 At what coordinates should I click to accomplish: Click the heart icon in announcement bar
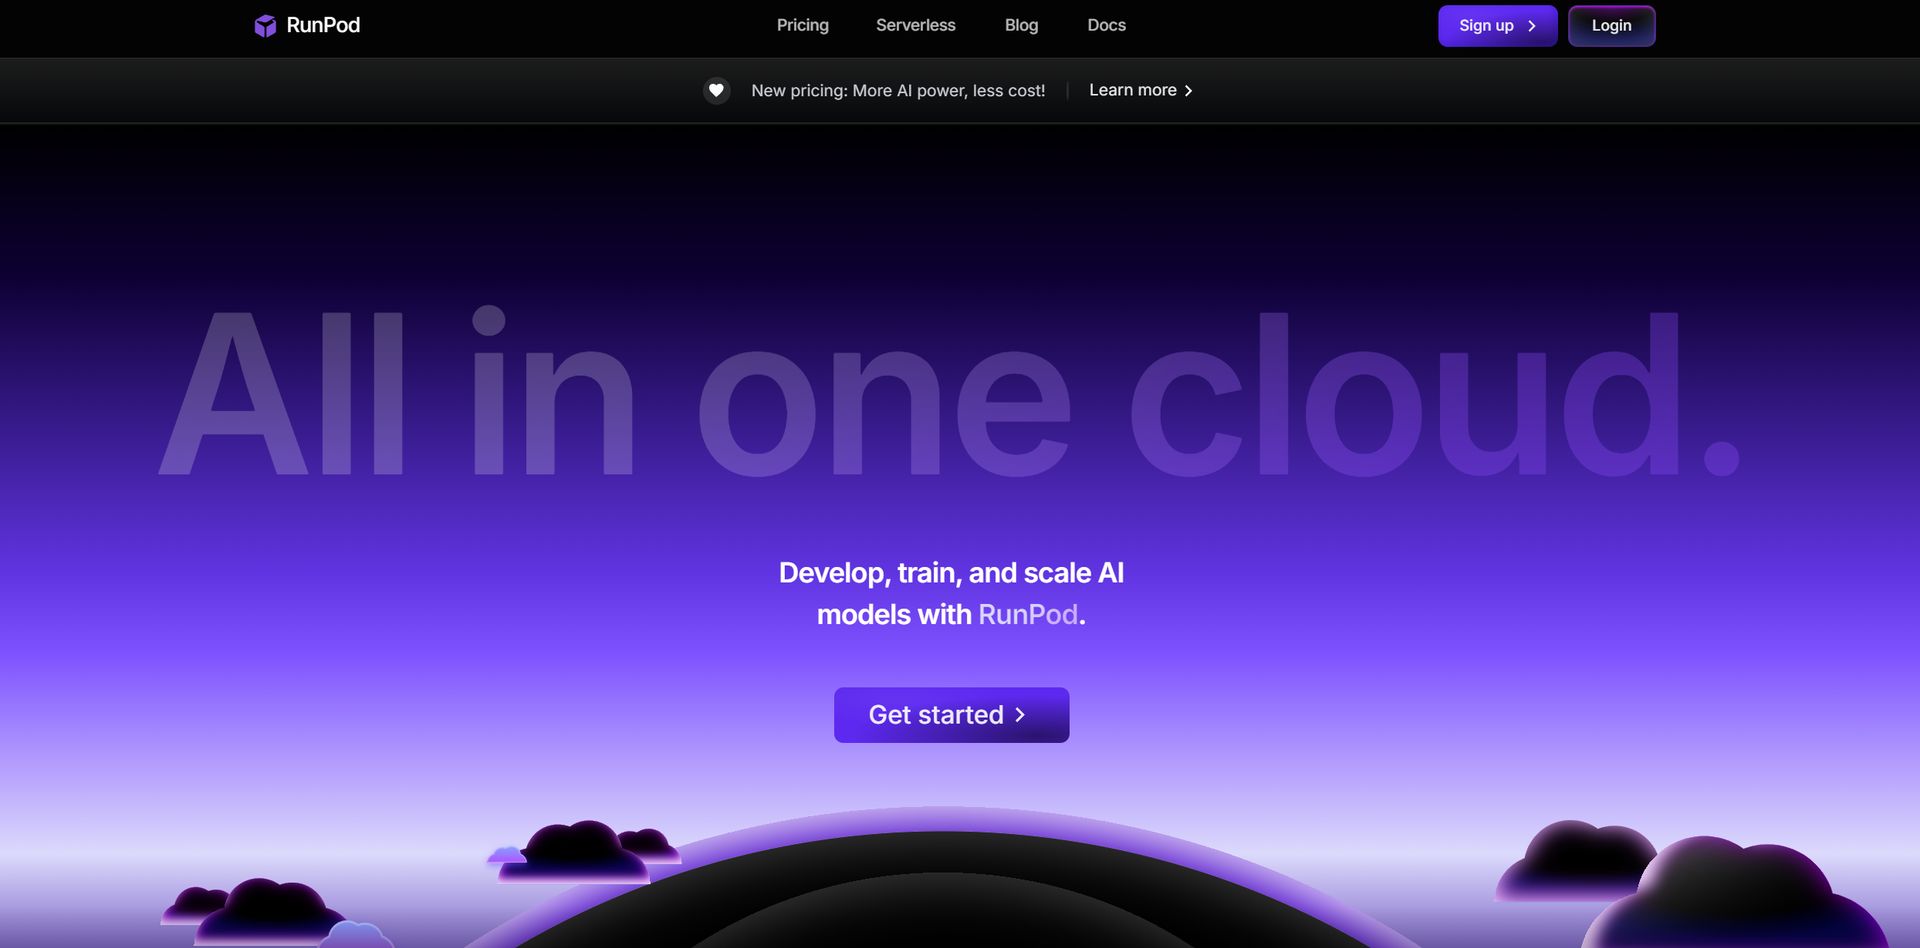click(716, 91)
